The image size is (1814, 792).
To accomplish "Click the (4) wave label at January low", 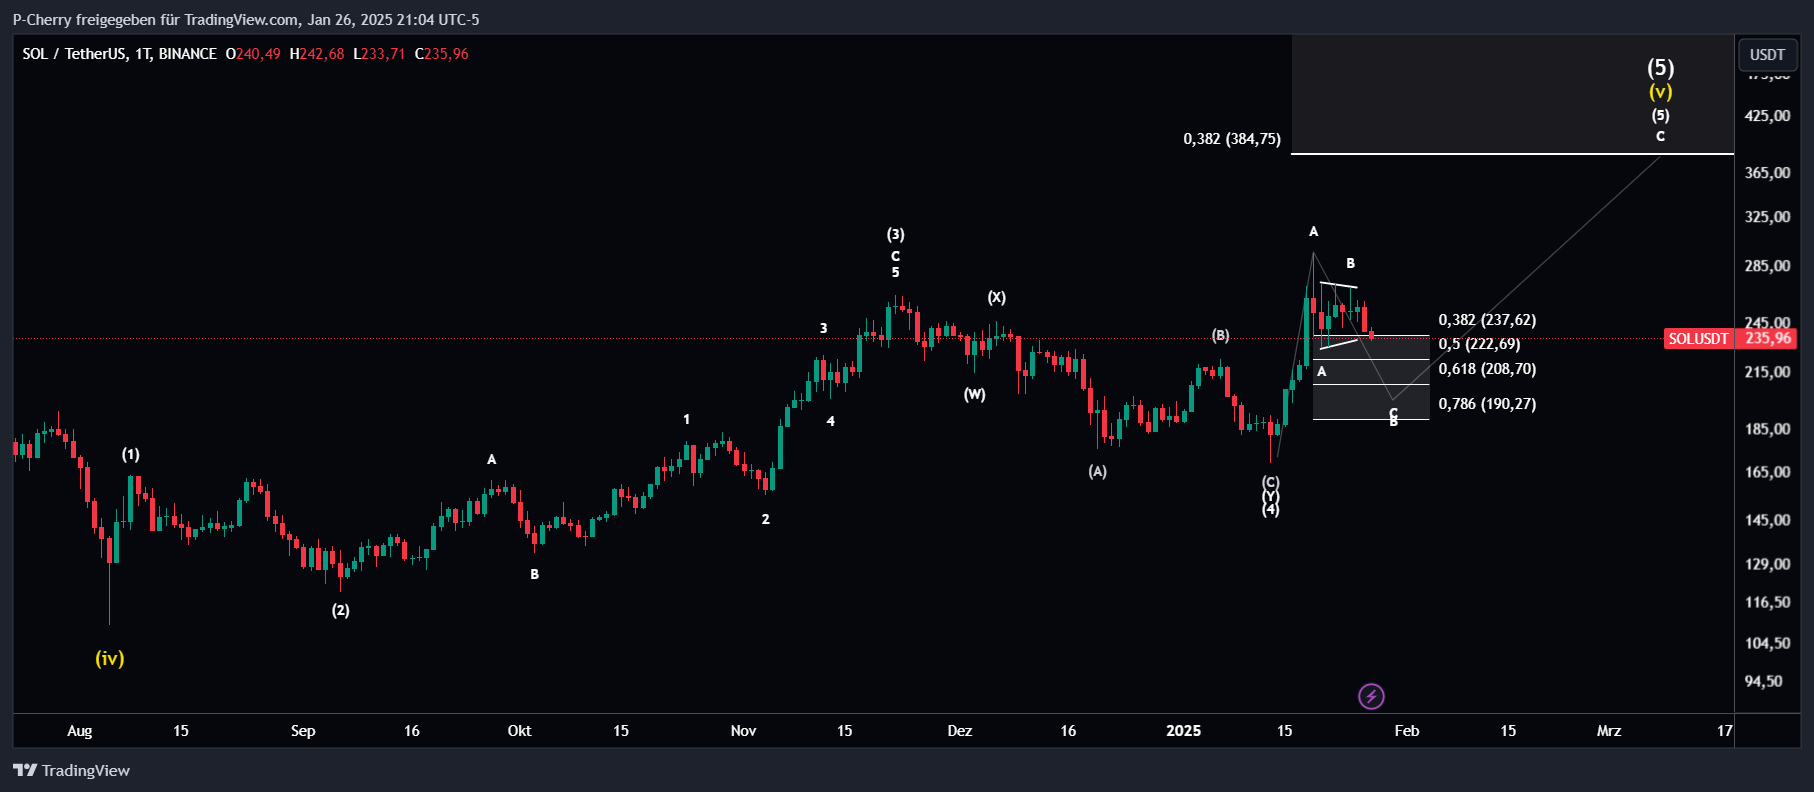I will 1270,509.
